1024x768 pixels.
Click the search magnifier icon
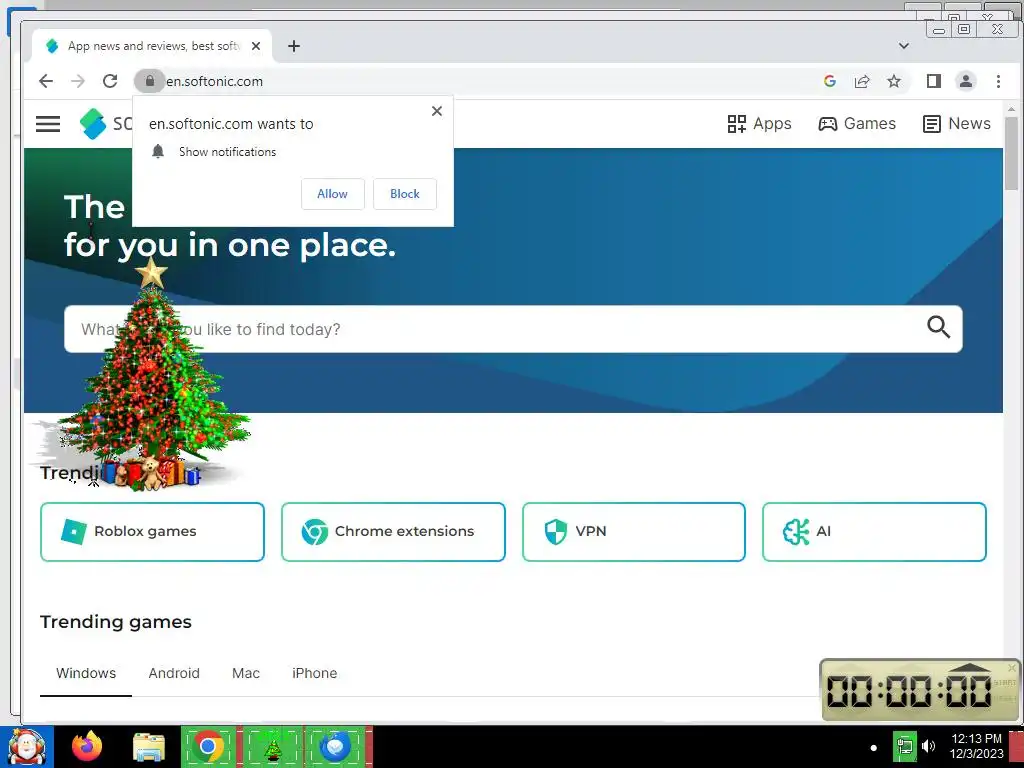click(938, 327)
